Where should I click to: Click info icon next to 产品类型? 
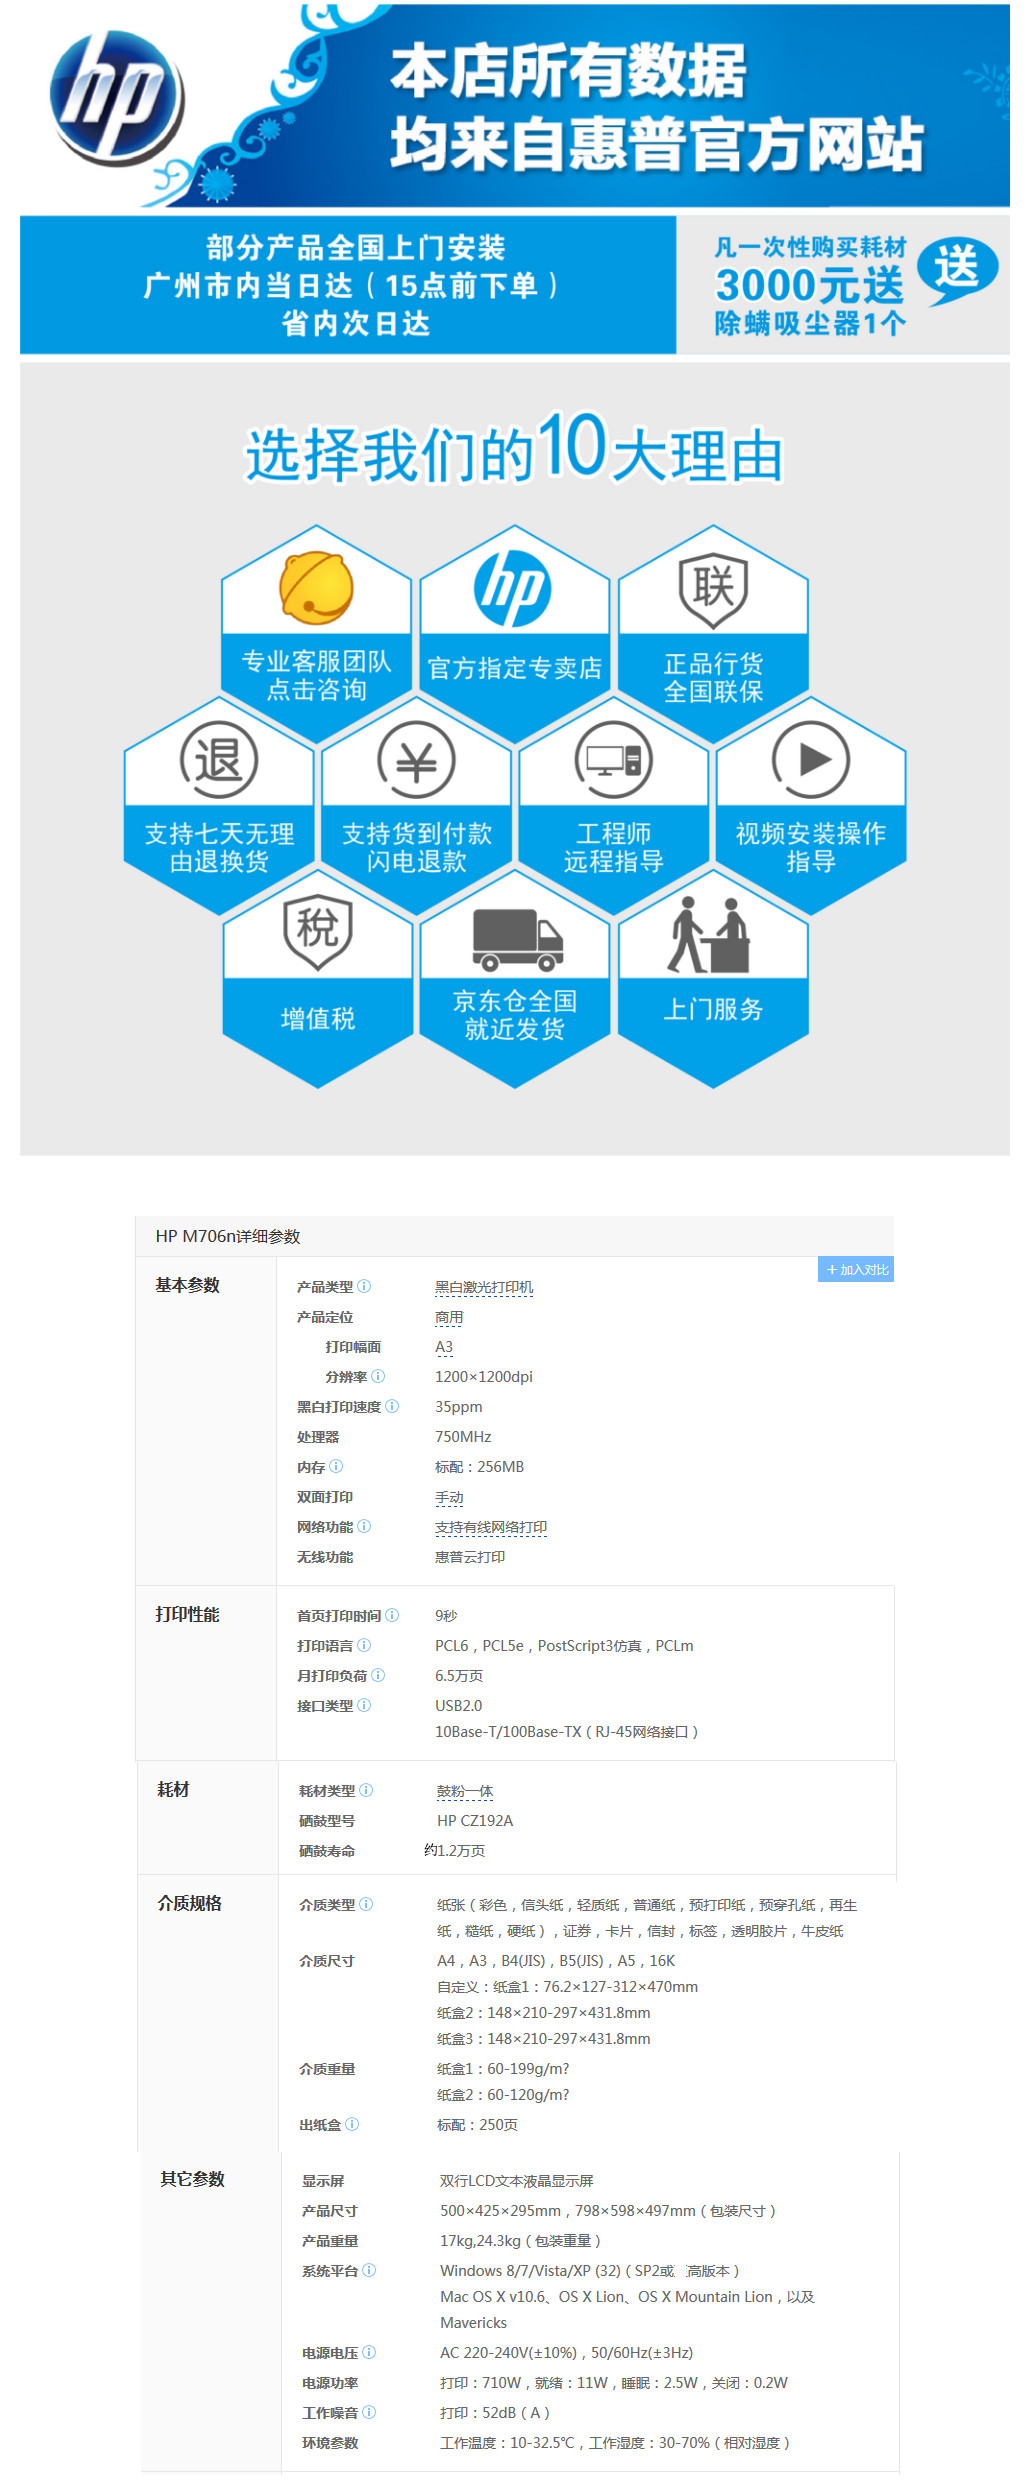pos(364,1286)
